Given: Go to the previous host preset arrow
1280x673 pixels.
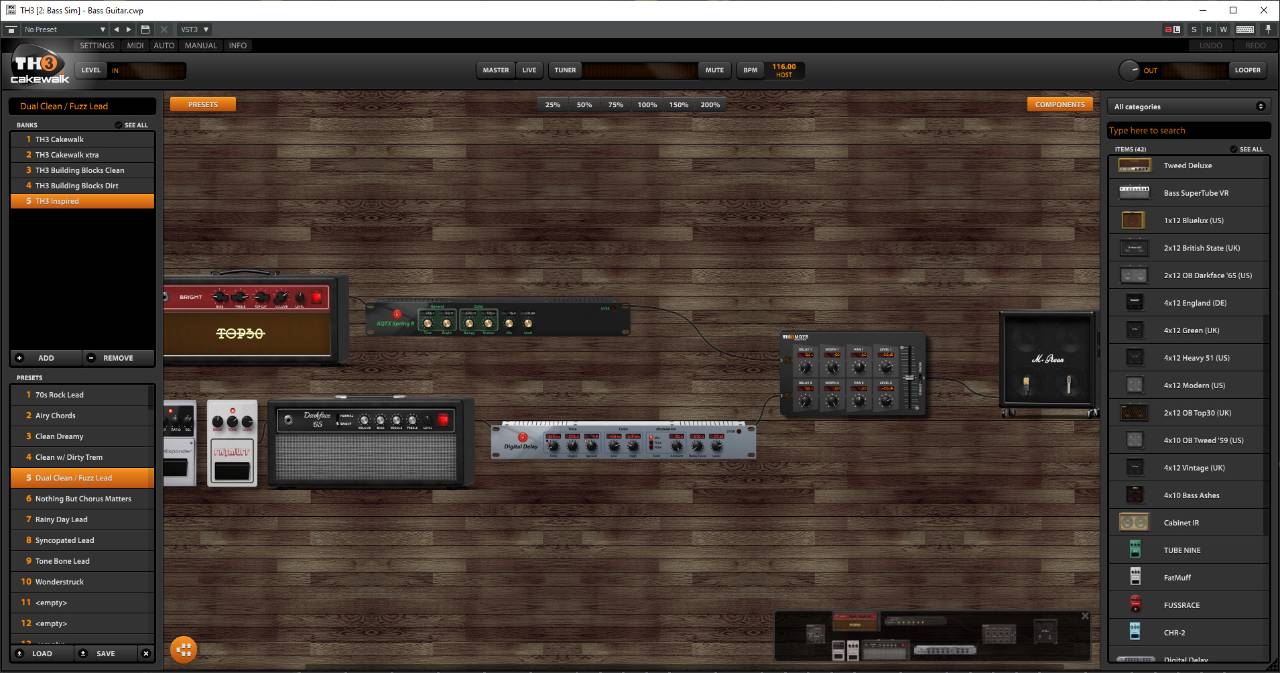Looking at the screenshot, I should (116, 30).
